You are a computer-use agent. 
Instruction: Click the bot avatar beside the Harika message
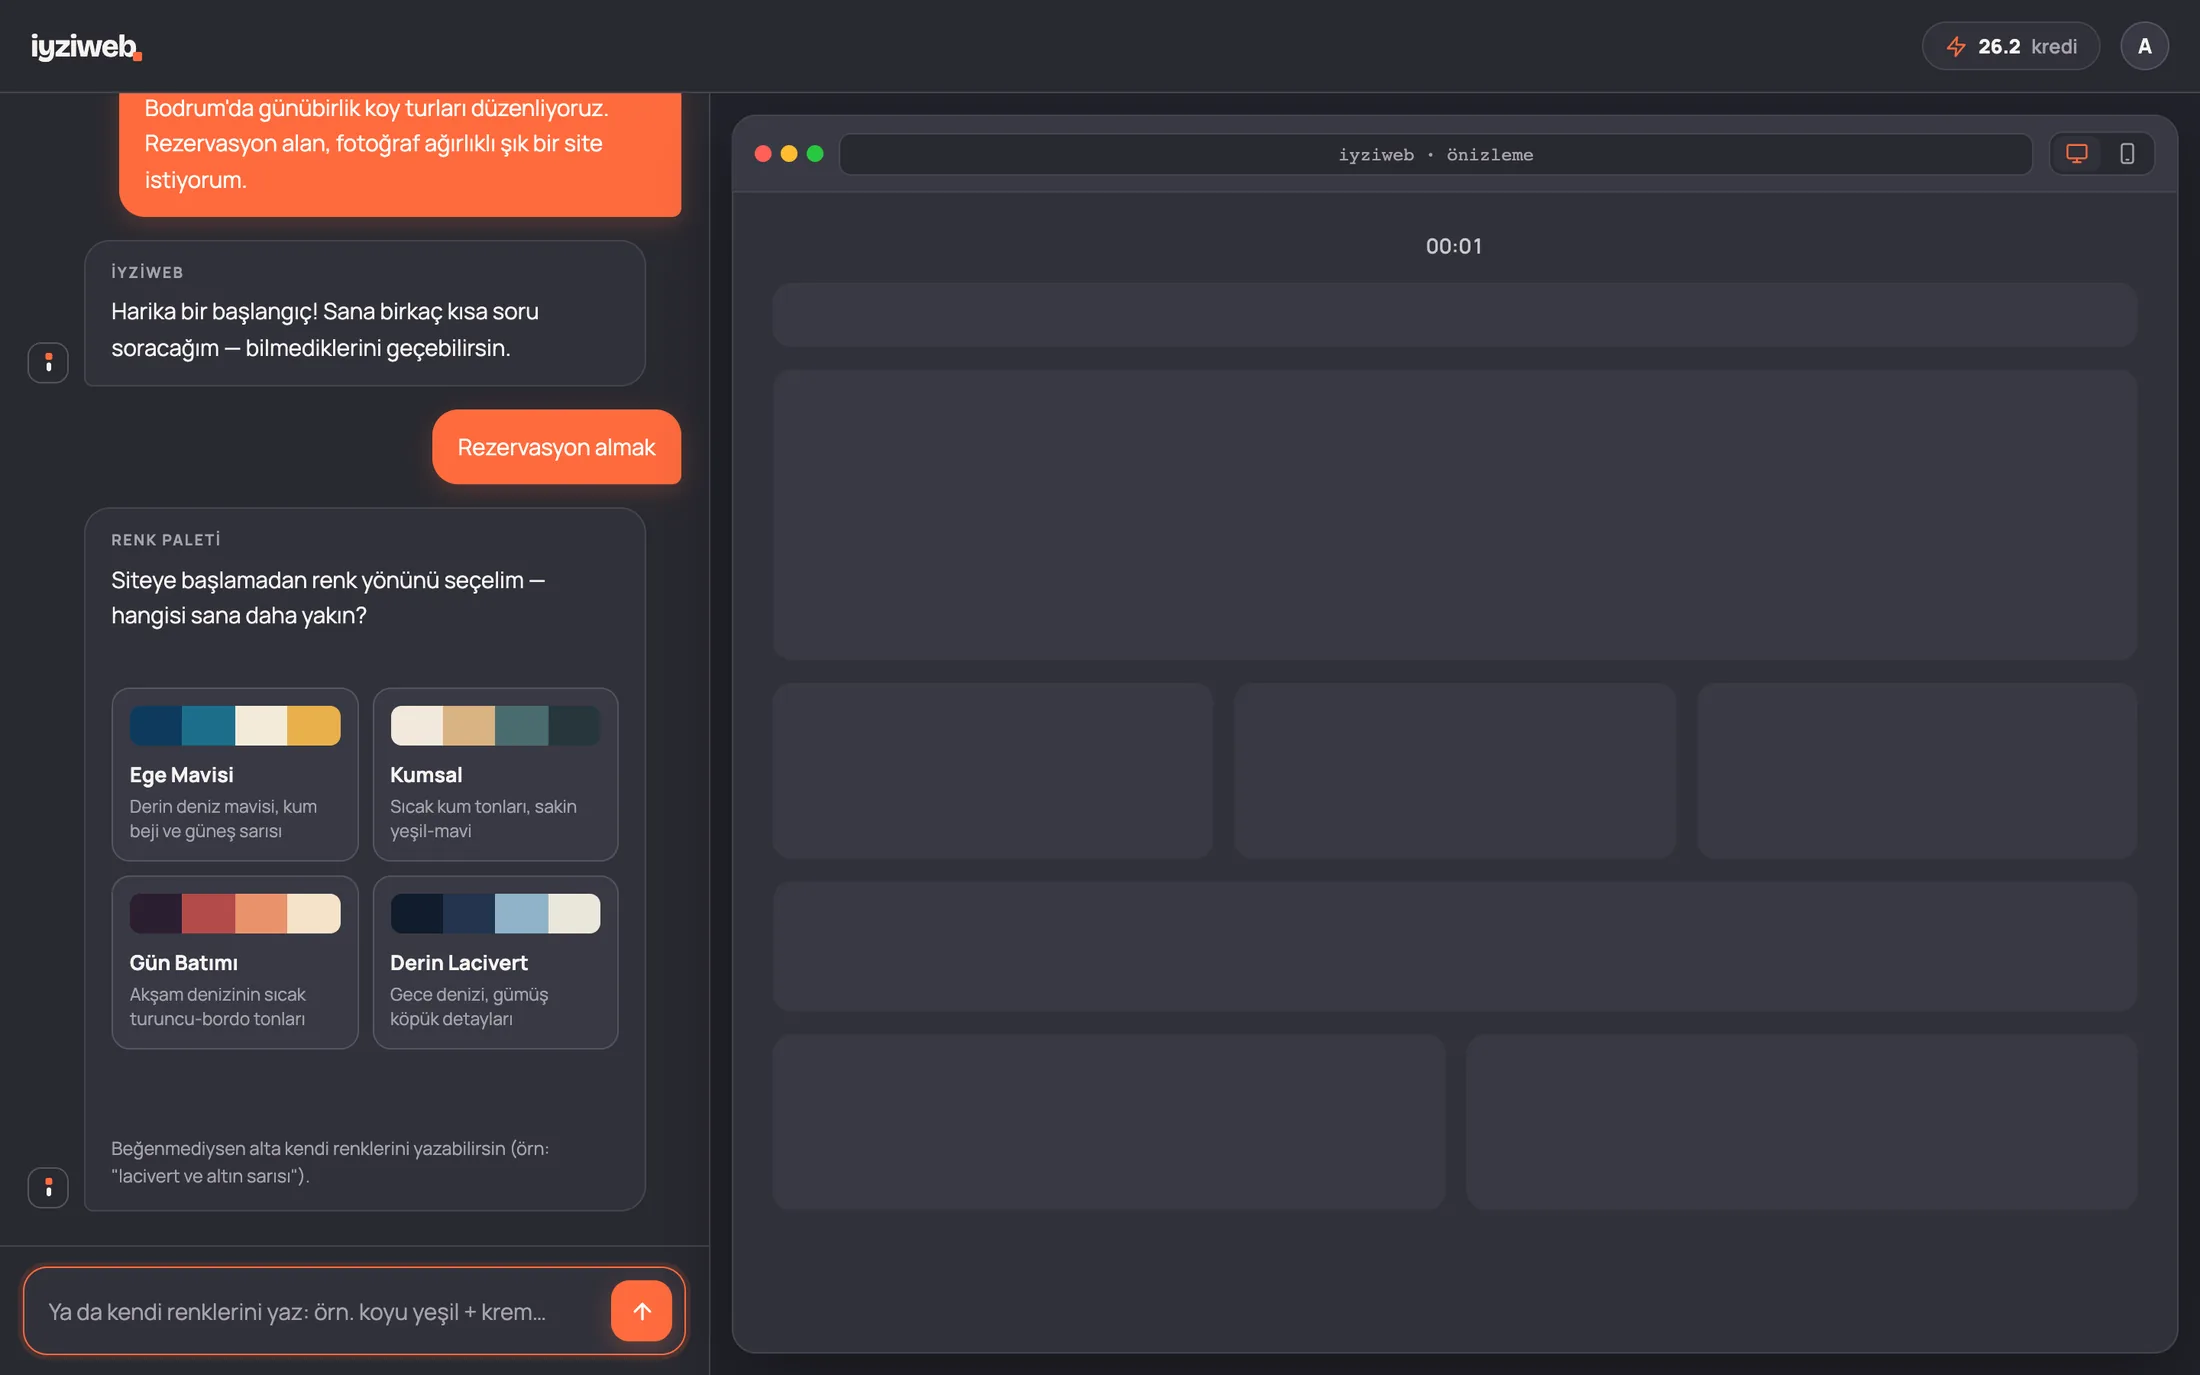click(x=48, y=362)
